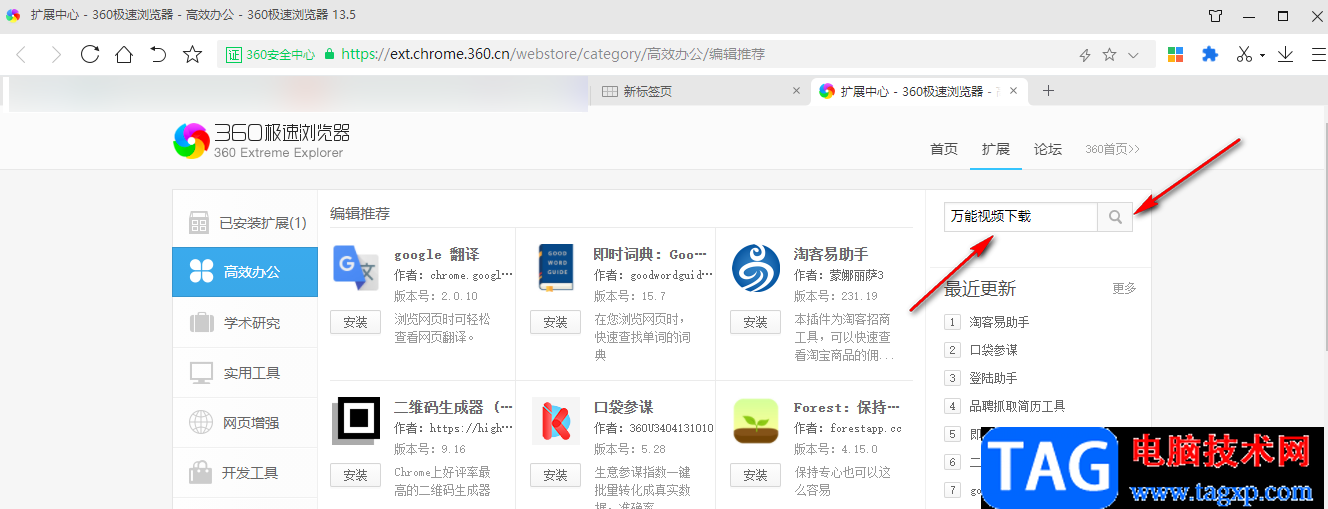Open 品聘抓取简历工具 in 最近更新 list

point(1017,406)
